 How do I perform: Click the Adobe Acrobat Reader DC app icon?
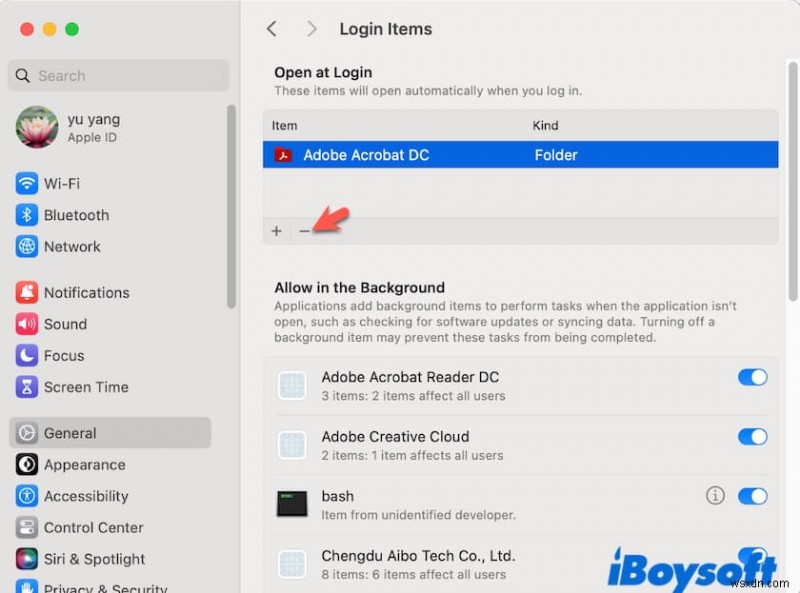tap(292, 385)
